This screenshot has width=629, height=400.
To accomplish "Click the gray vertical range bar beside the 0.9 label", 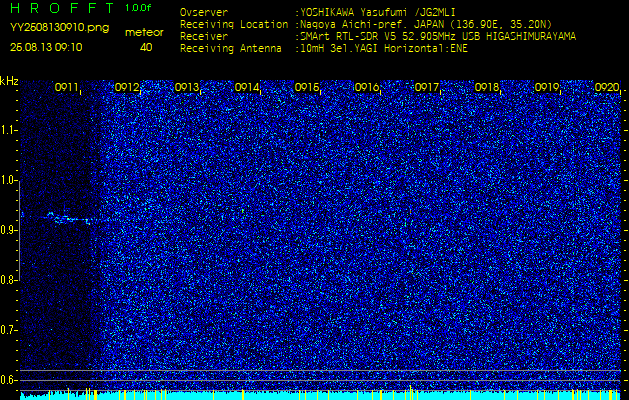I will (x=19, y=231).
